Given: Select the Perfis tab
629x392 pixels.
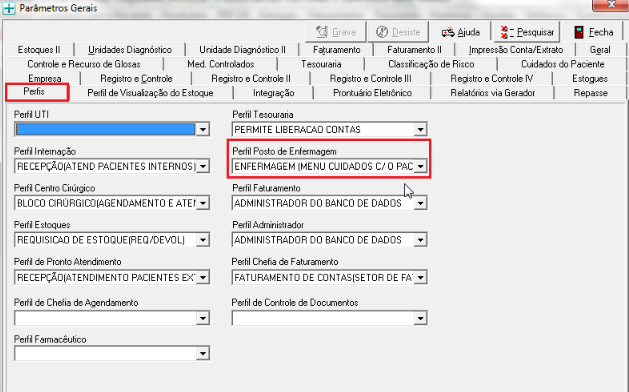Looking at the screenshot, I should (x=37, y=92).
